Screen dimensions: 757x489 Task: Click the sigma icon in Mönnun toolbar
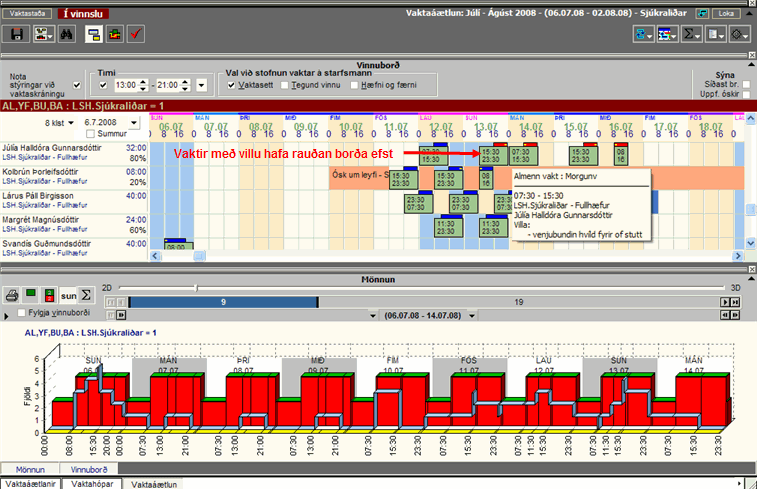coord(86,295)
